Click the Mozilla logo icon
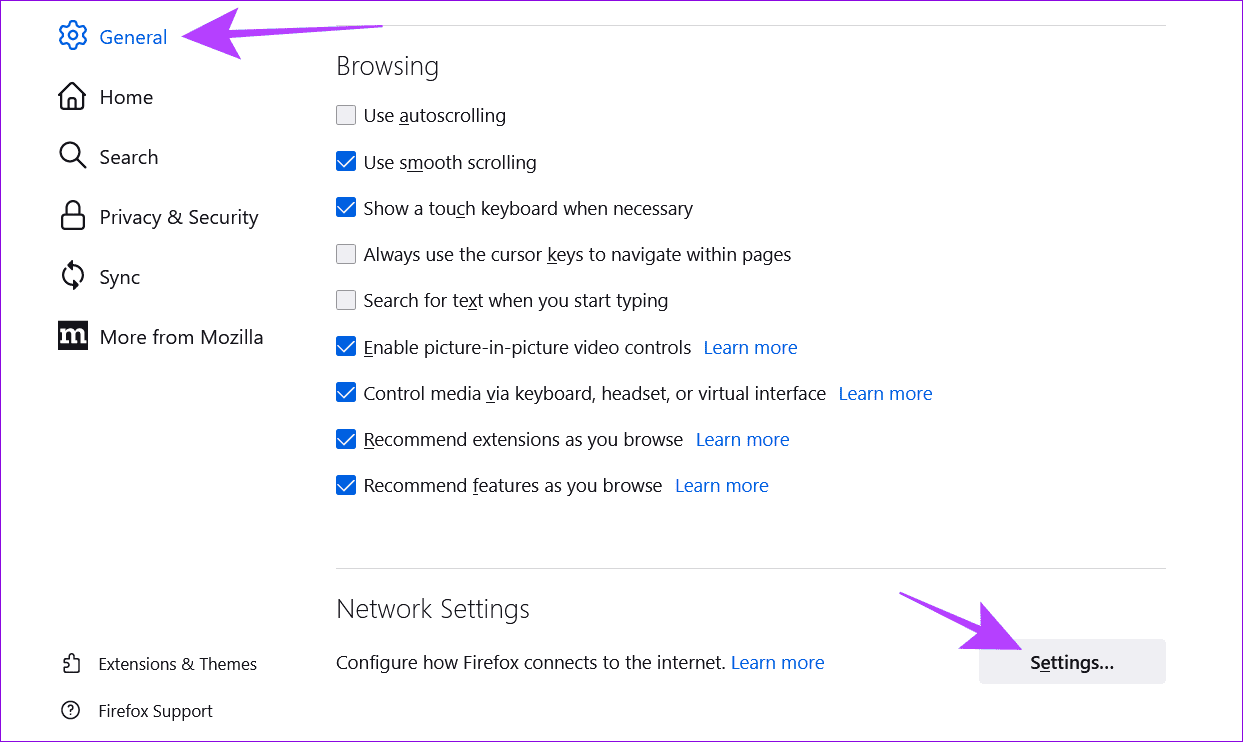 coord(73,337)
